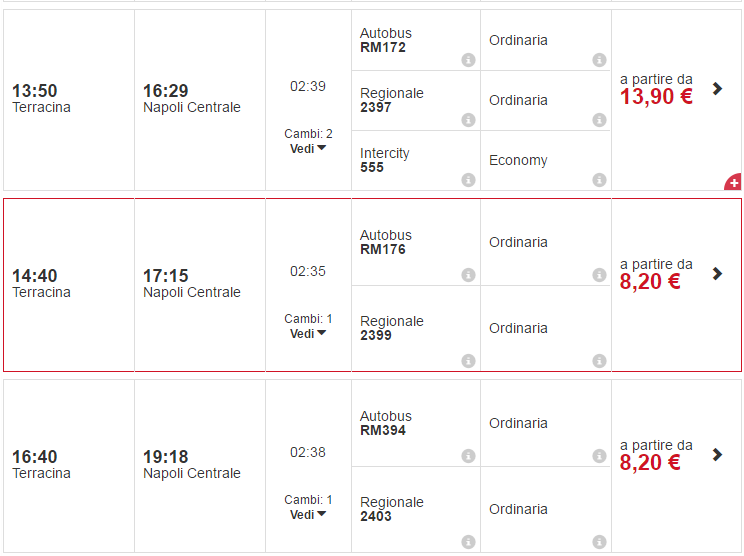Open the 14:40 trip price arrow
This screenshot has width=744, height=556.
[x=717, y=273]
